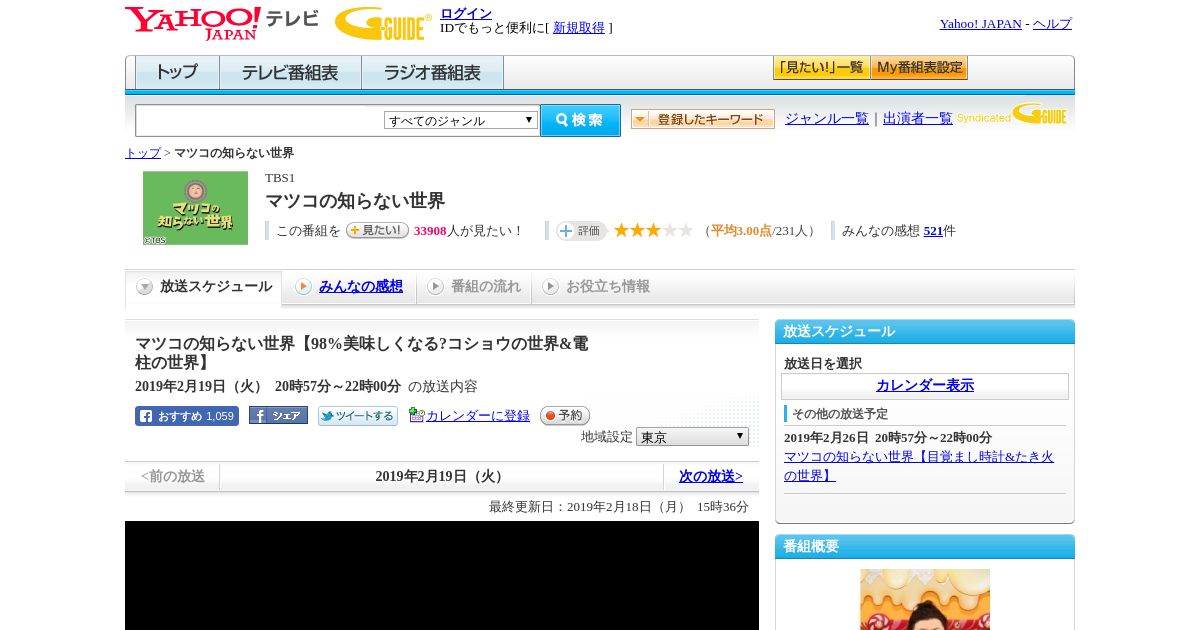The image size is (1200, 630).
Task: Click the Twitter ツイートする button
Action: pos(358,416)
